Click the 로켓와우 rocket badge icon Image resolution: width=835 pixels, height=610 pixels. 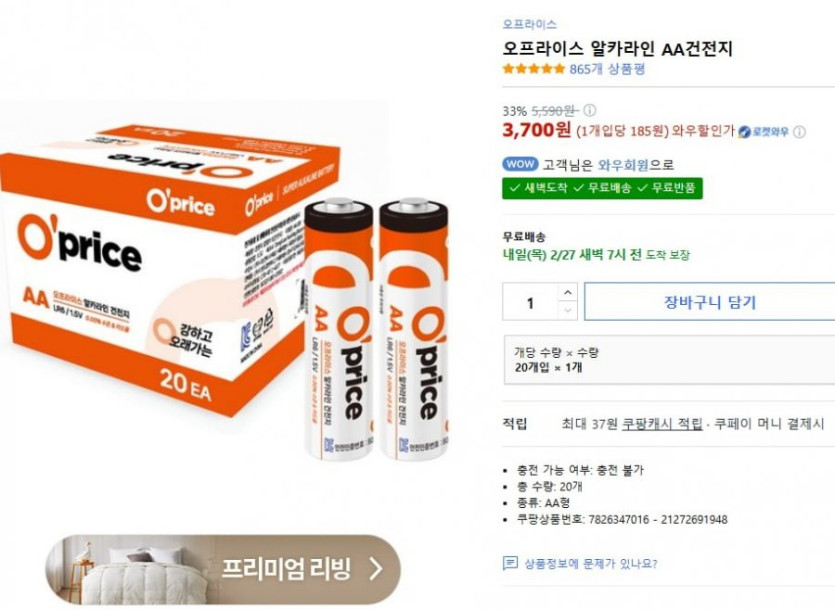pos(744,132)
